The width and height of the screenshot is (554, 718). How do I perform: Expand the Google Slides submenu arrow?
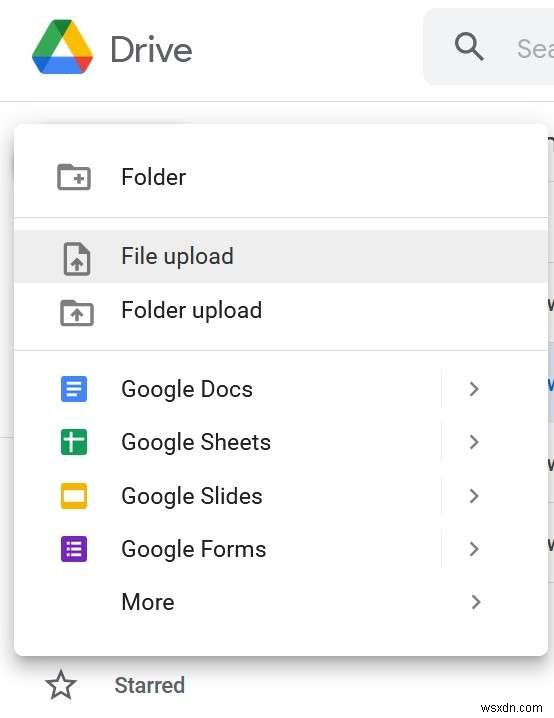coord(474,495)
